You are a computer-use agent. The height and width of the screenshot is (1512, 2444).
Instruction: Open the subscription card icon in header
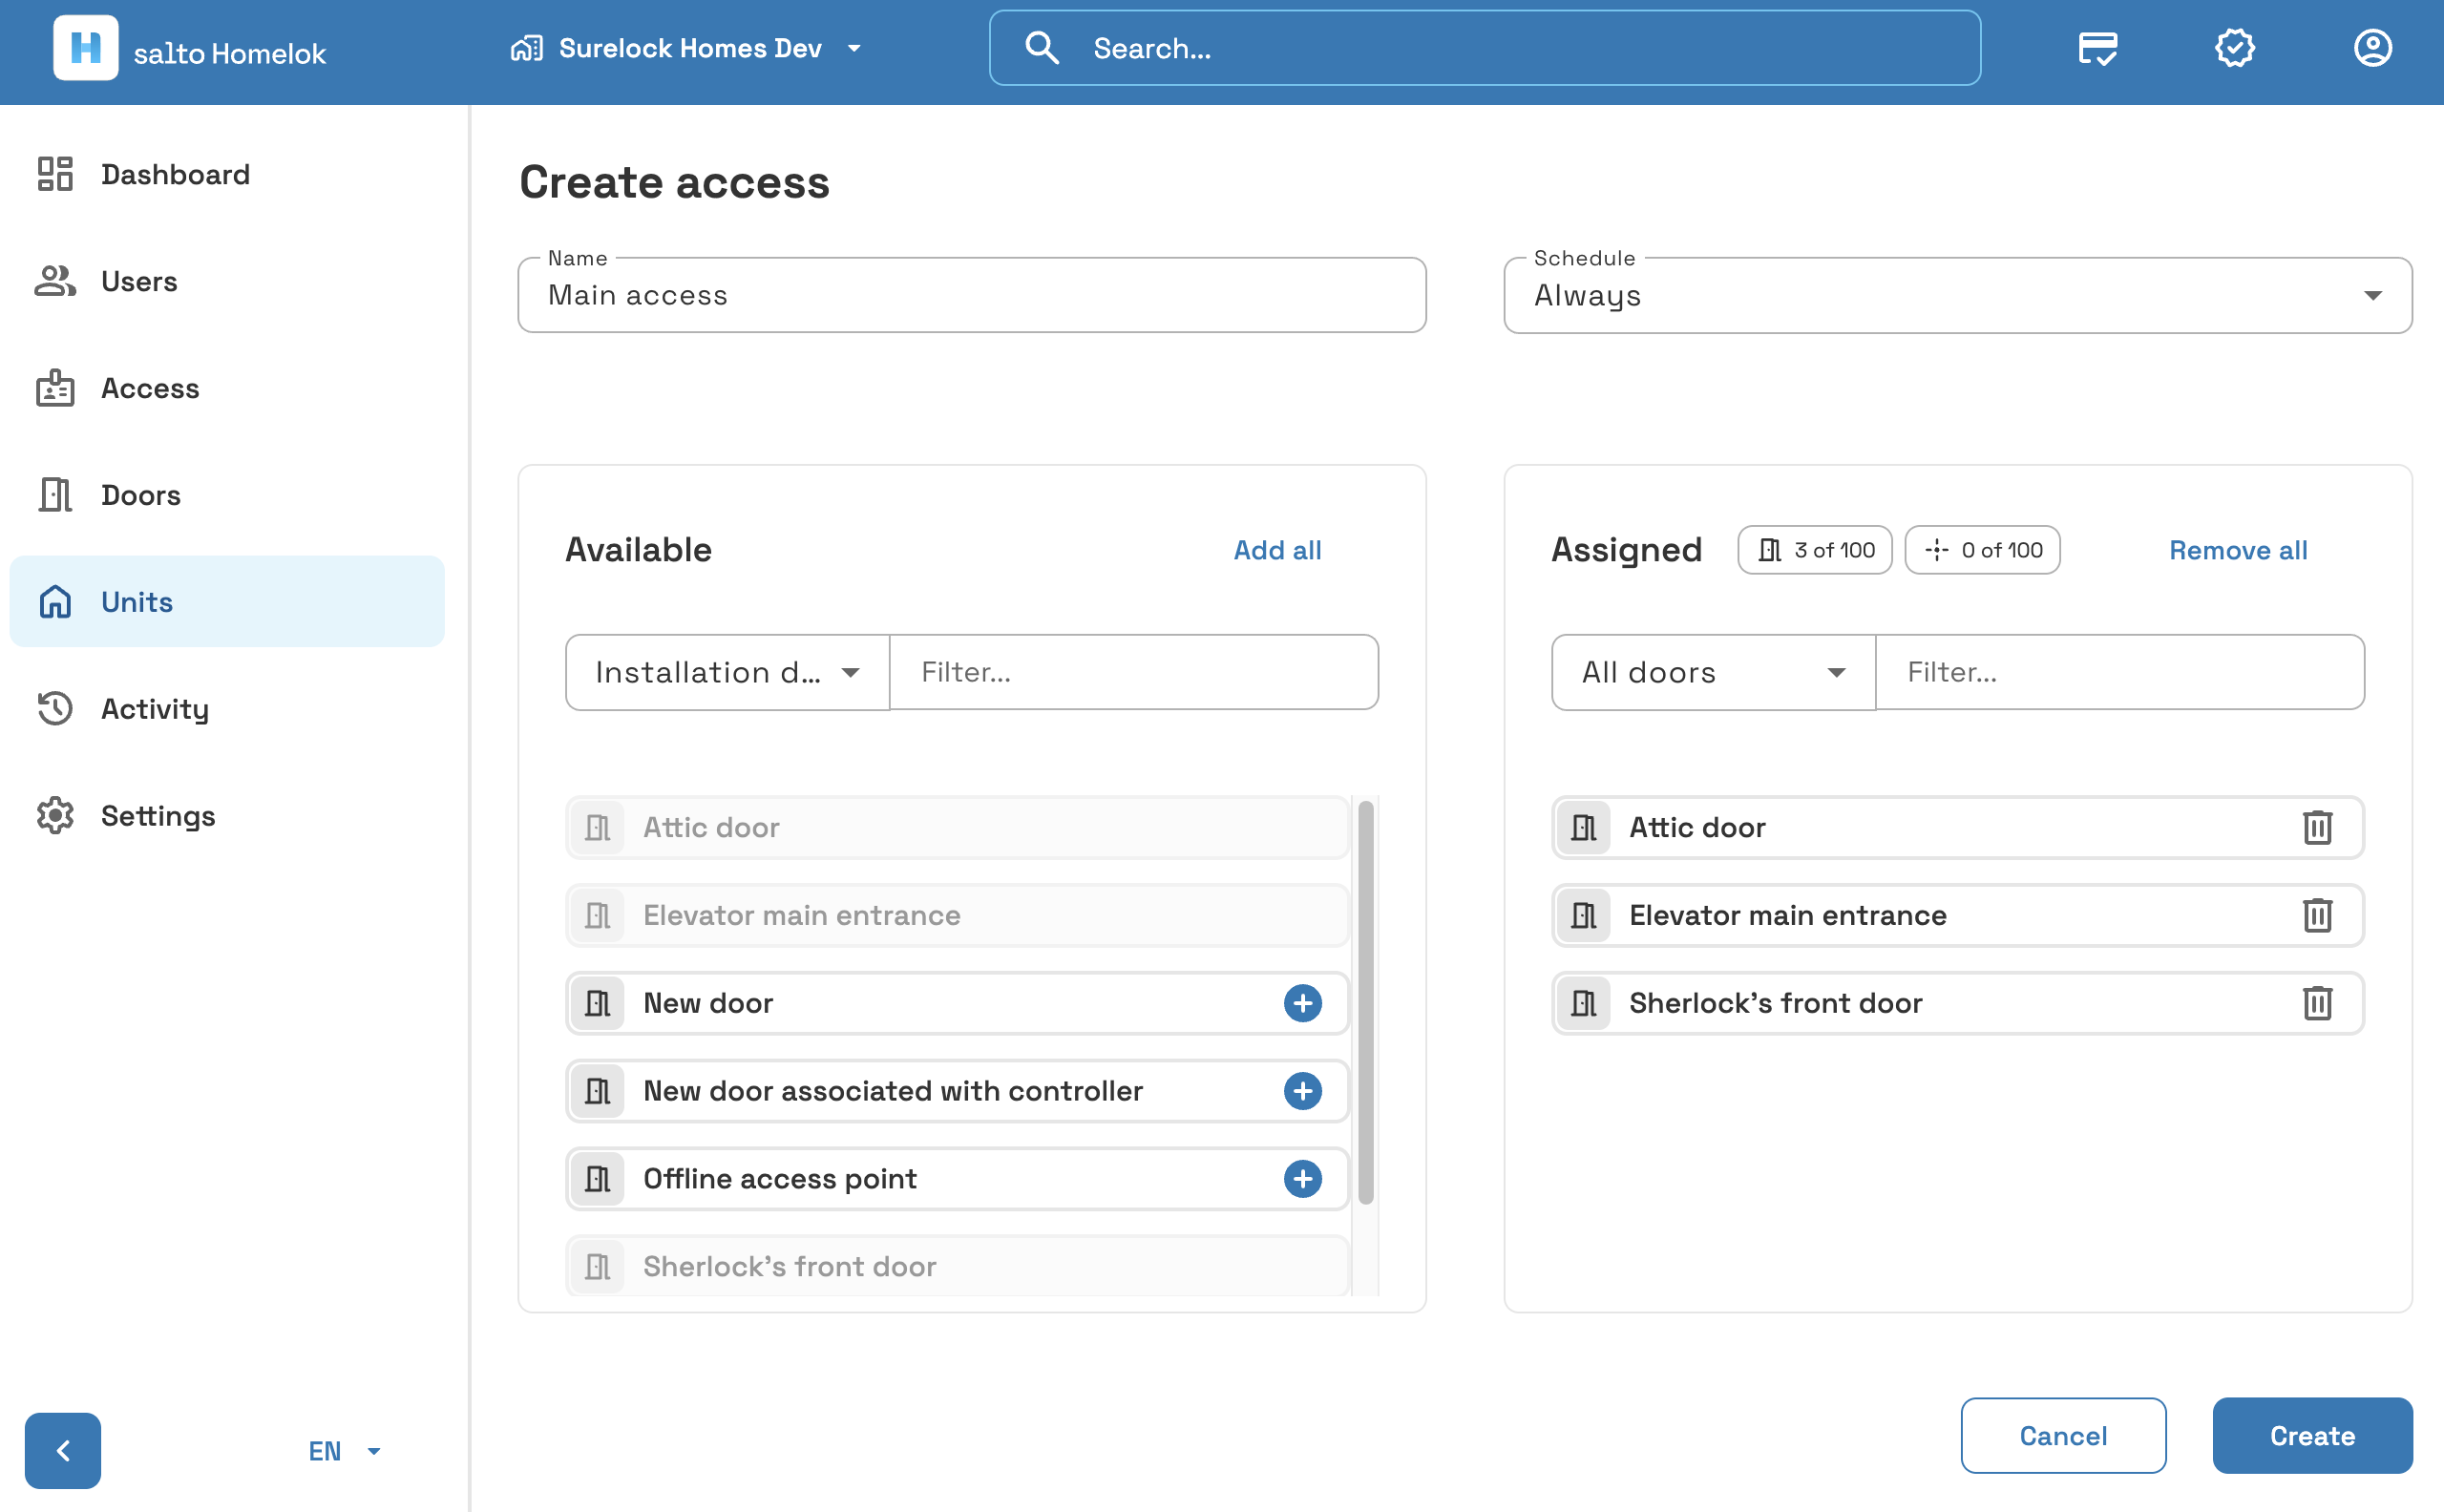[2097, 48]
